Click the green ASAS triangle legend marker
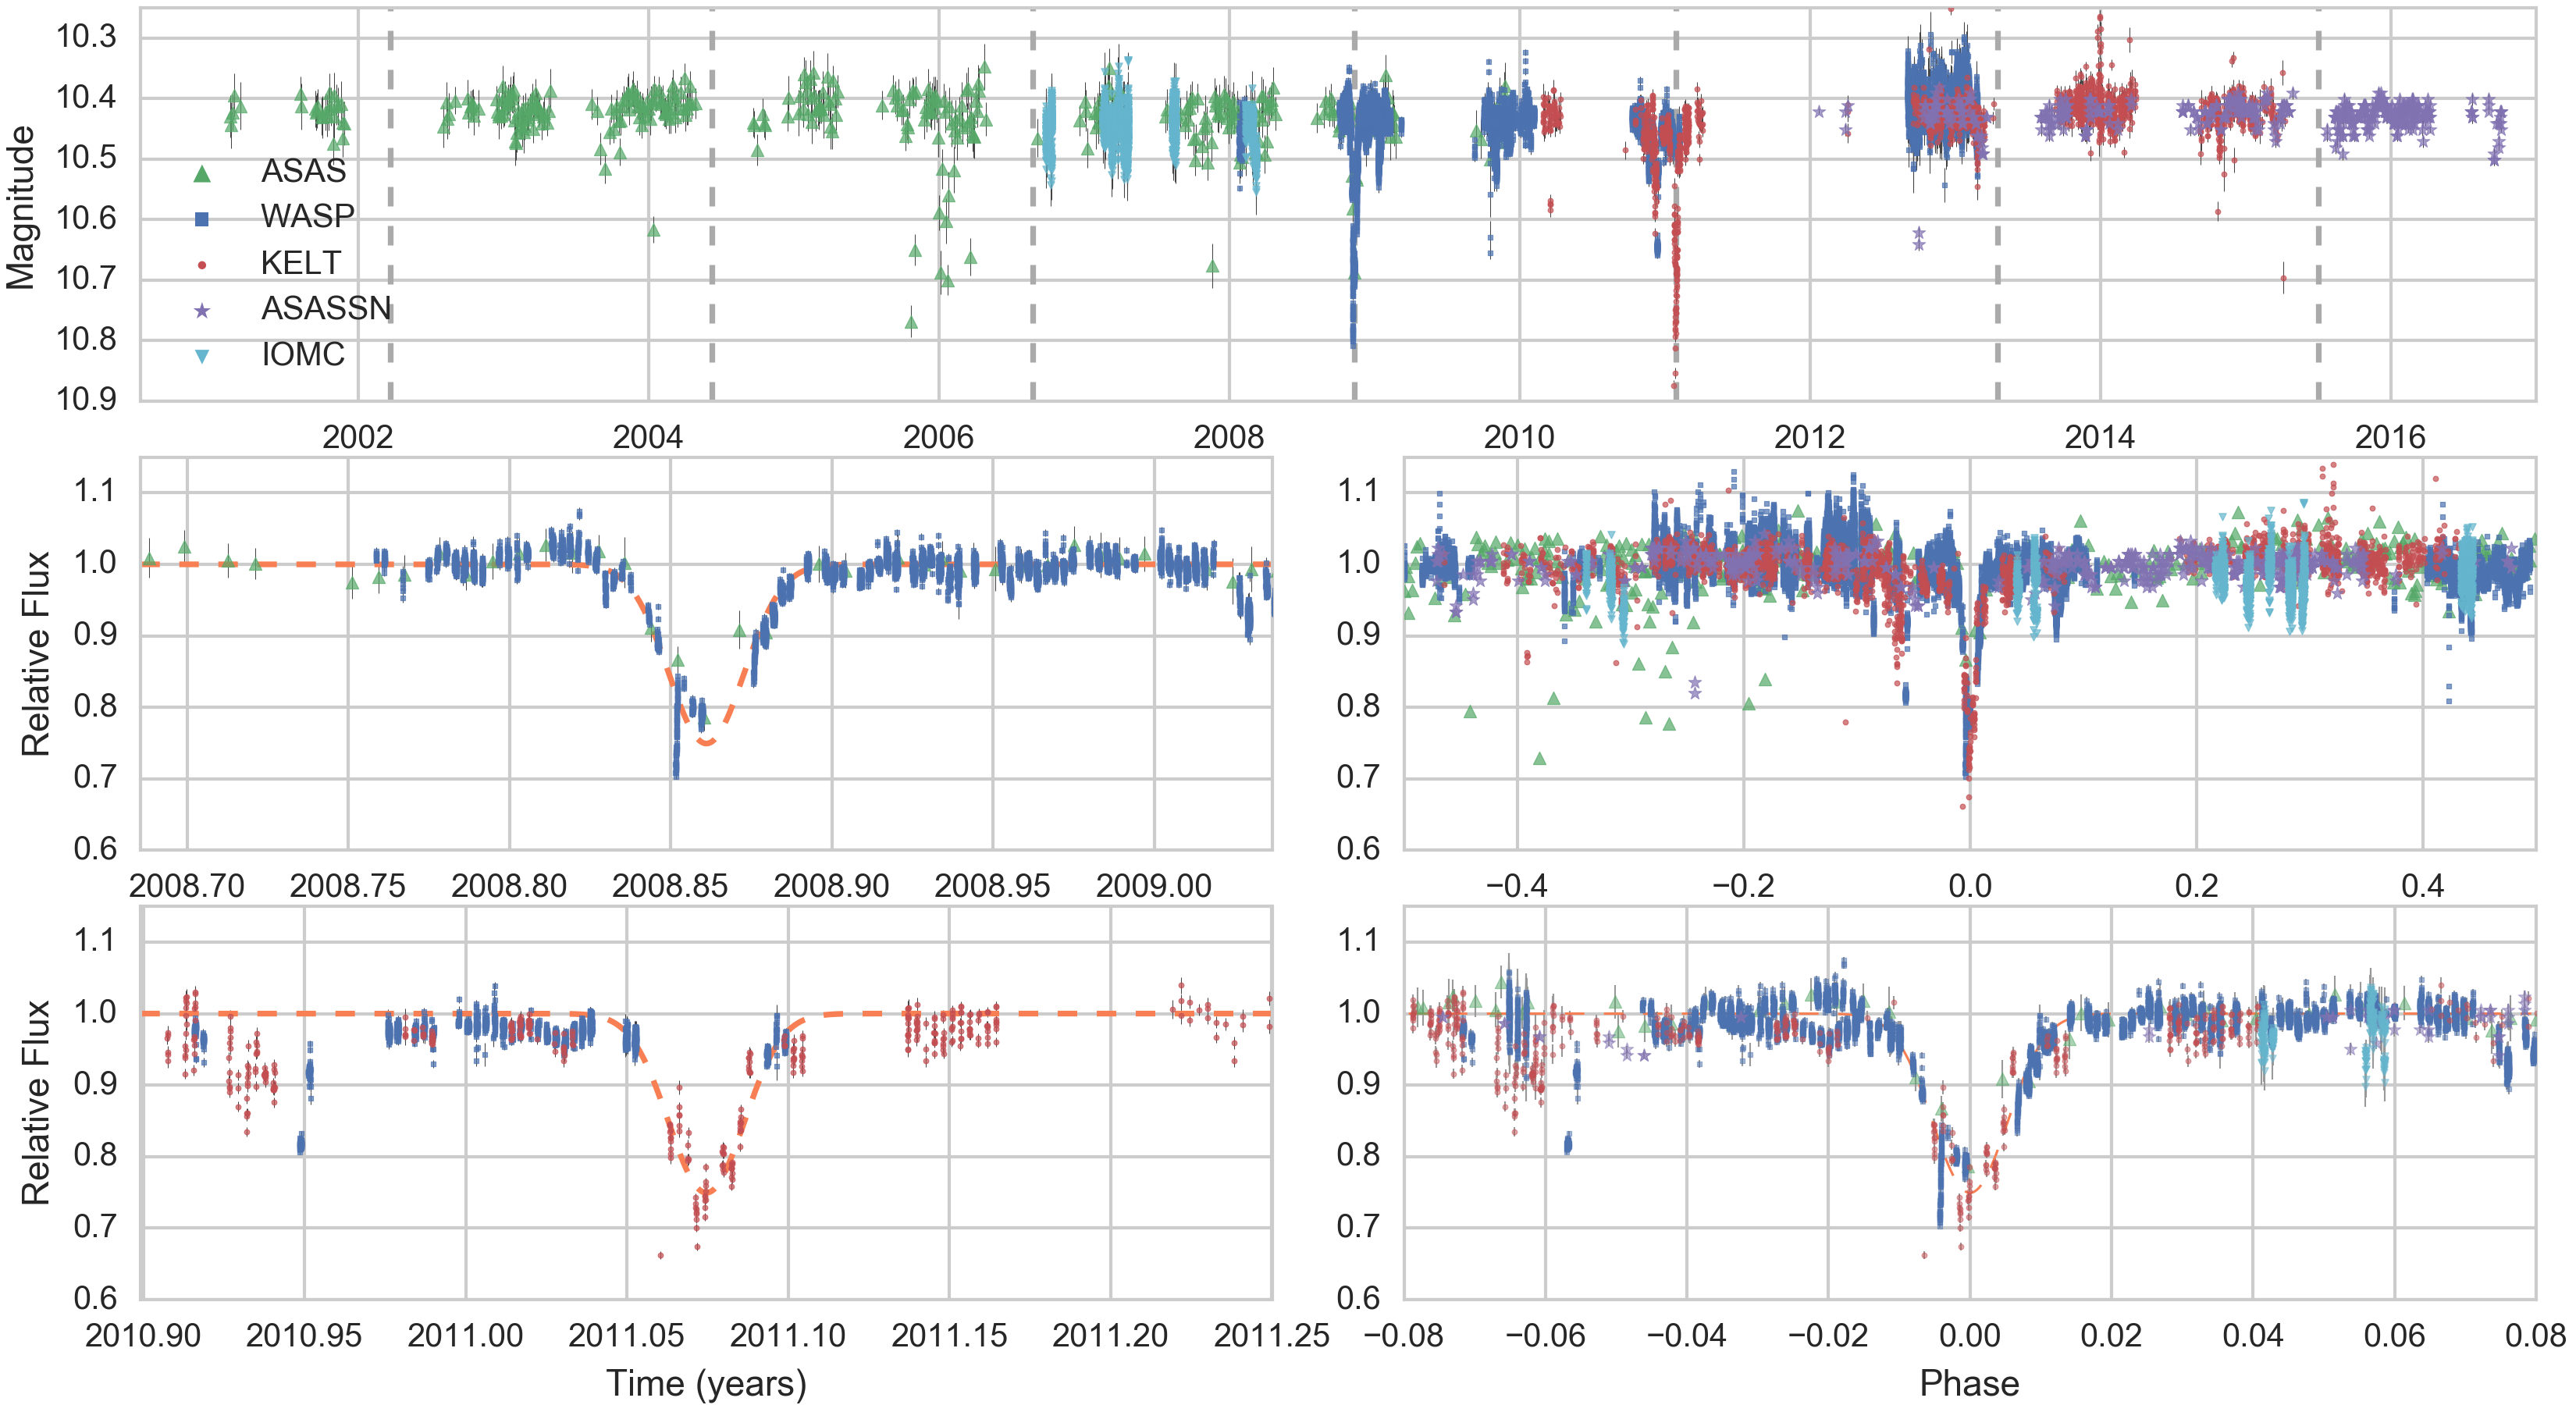The height and width of the screenshot is (1405, 2576). pos(202,174)
